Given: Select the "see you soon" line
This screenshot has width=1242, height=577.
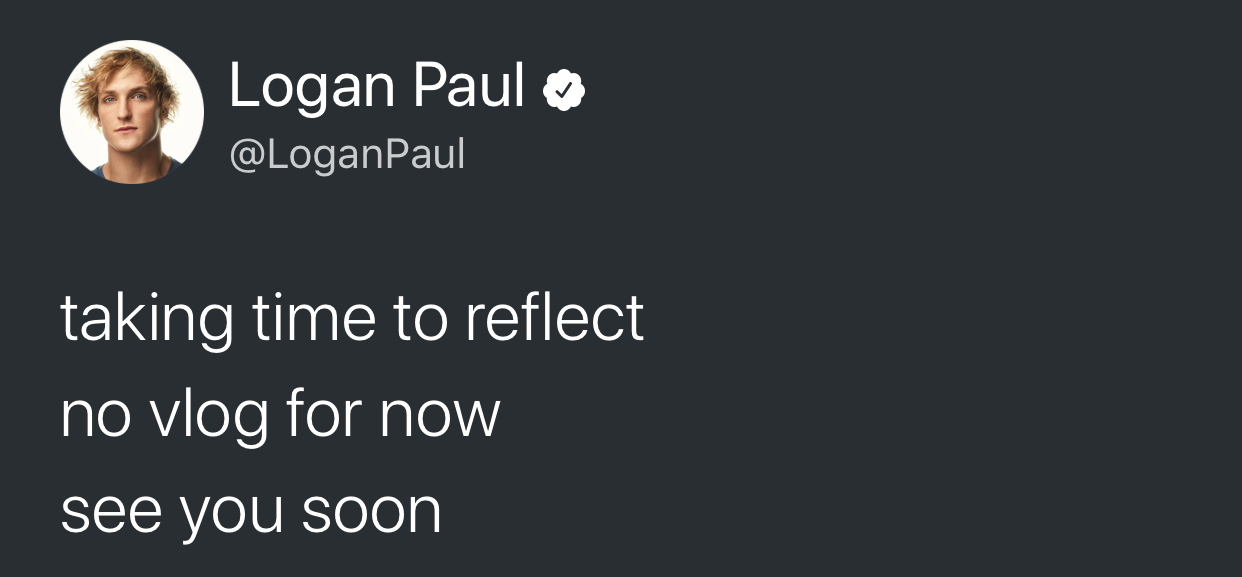Looking at the screenshot, I should [x=251, y=511].
